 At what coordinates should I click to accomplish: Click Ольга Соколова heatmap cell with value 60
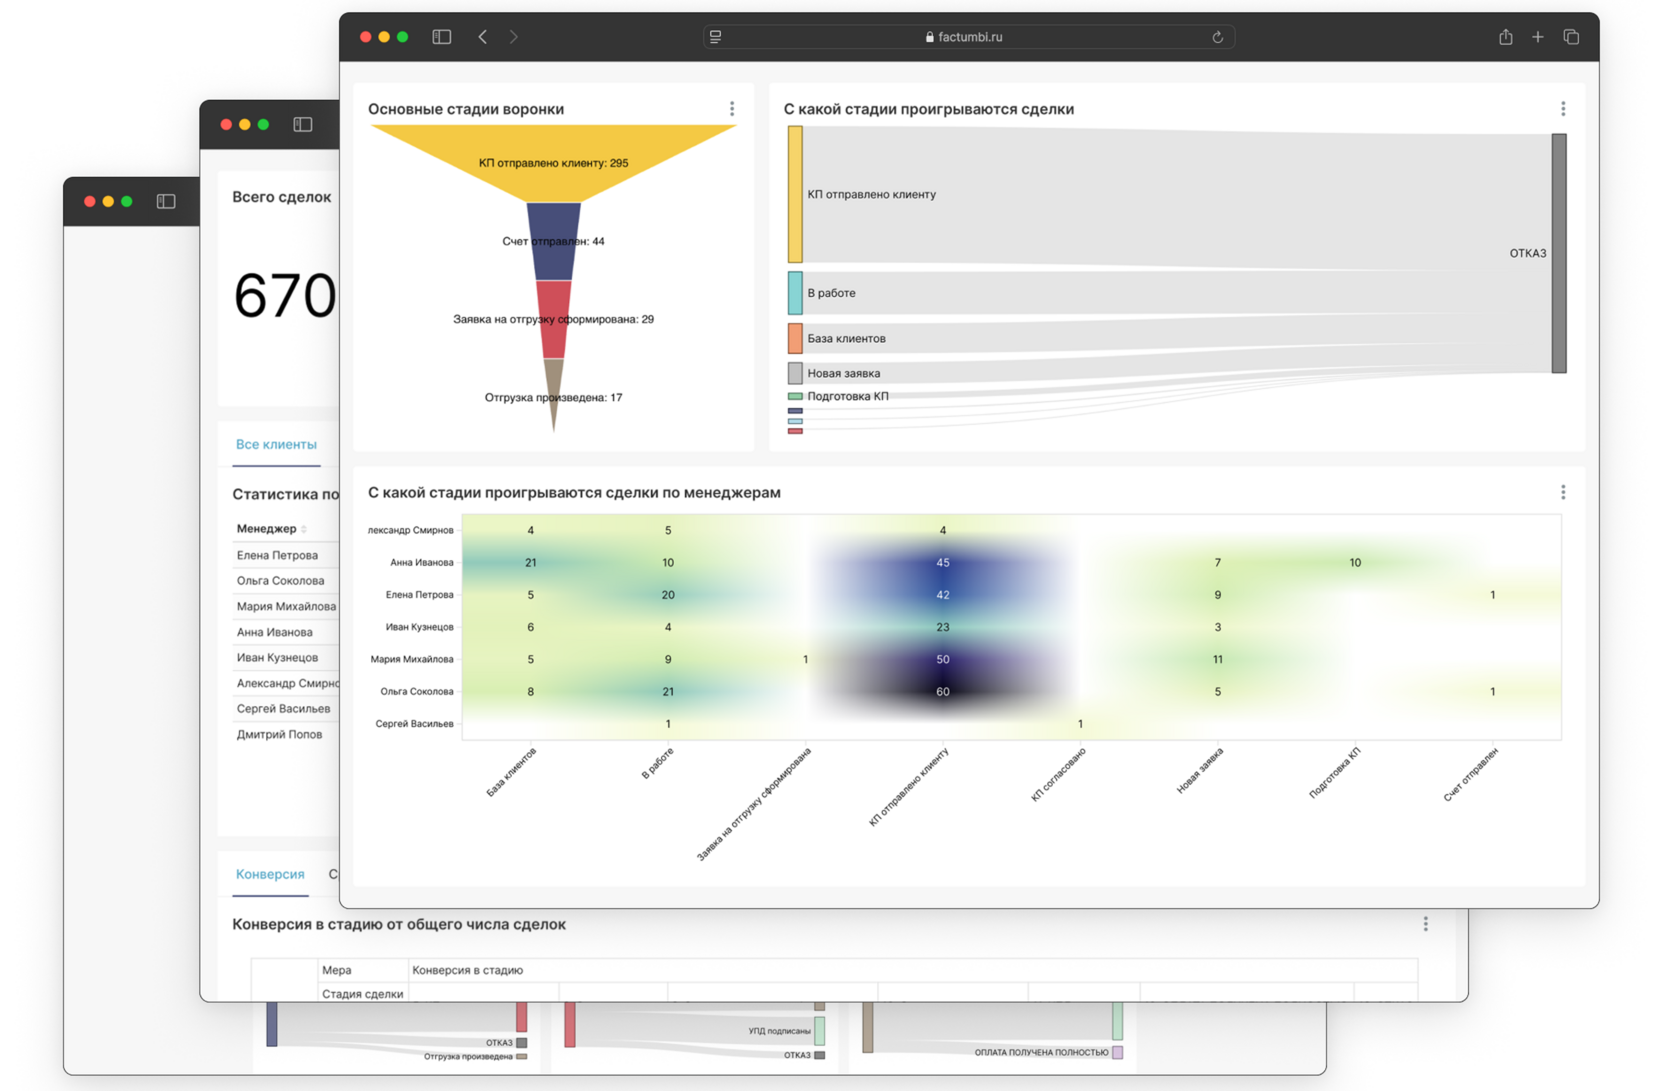click(942, 692)
